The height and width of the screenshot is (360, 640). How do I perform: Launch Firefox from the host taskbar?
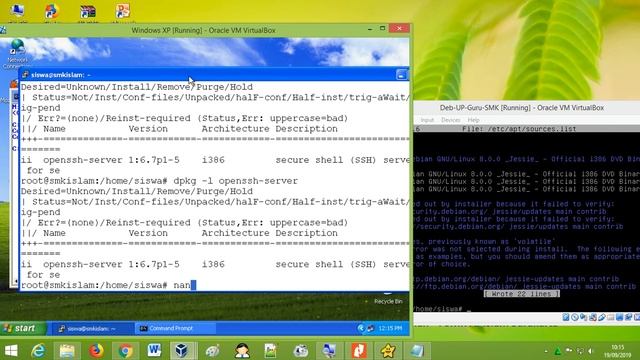point(96,351)
